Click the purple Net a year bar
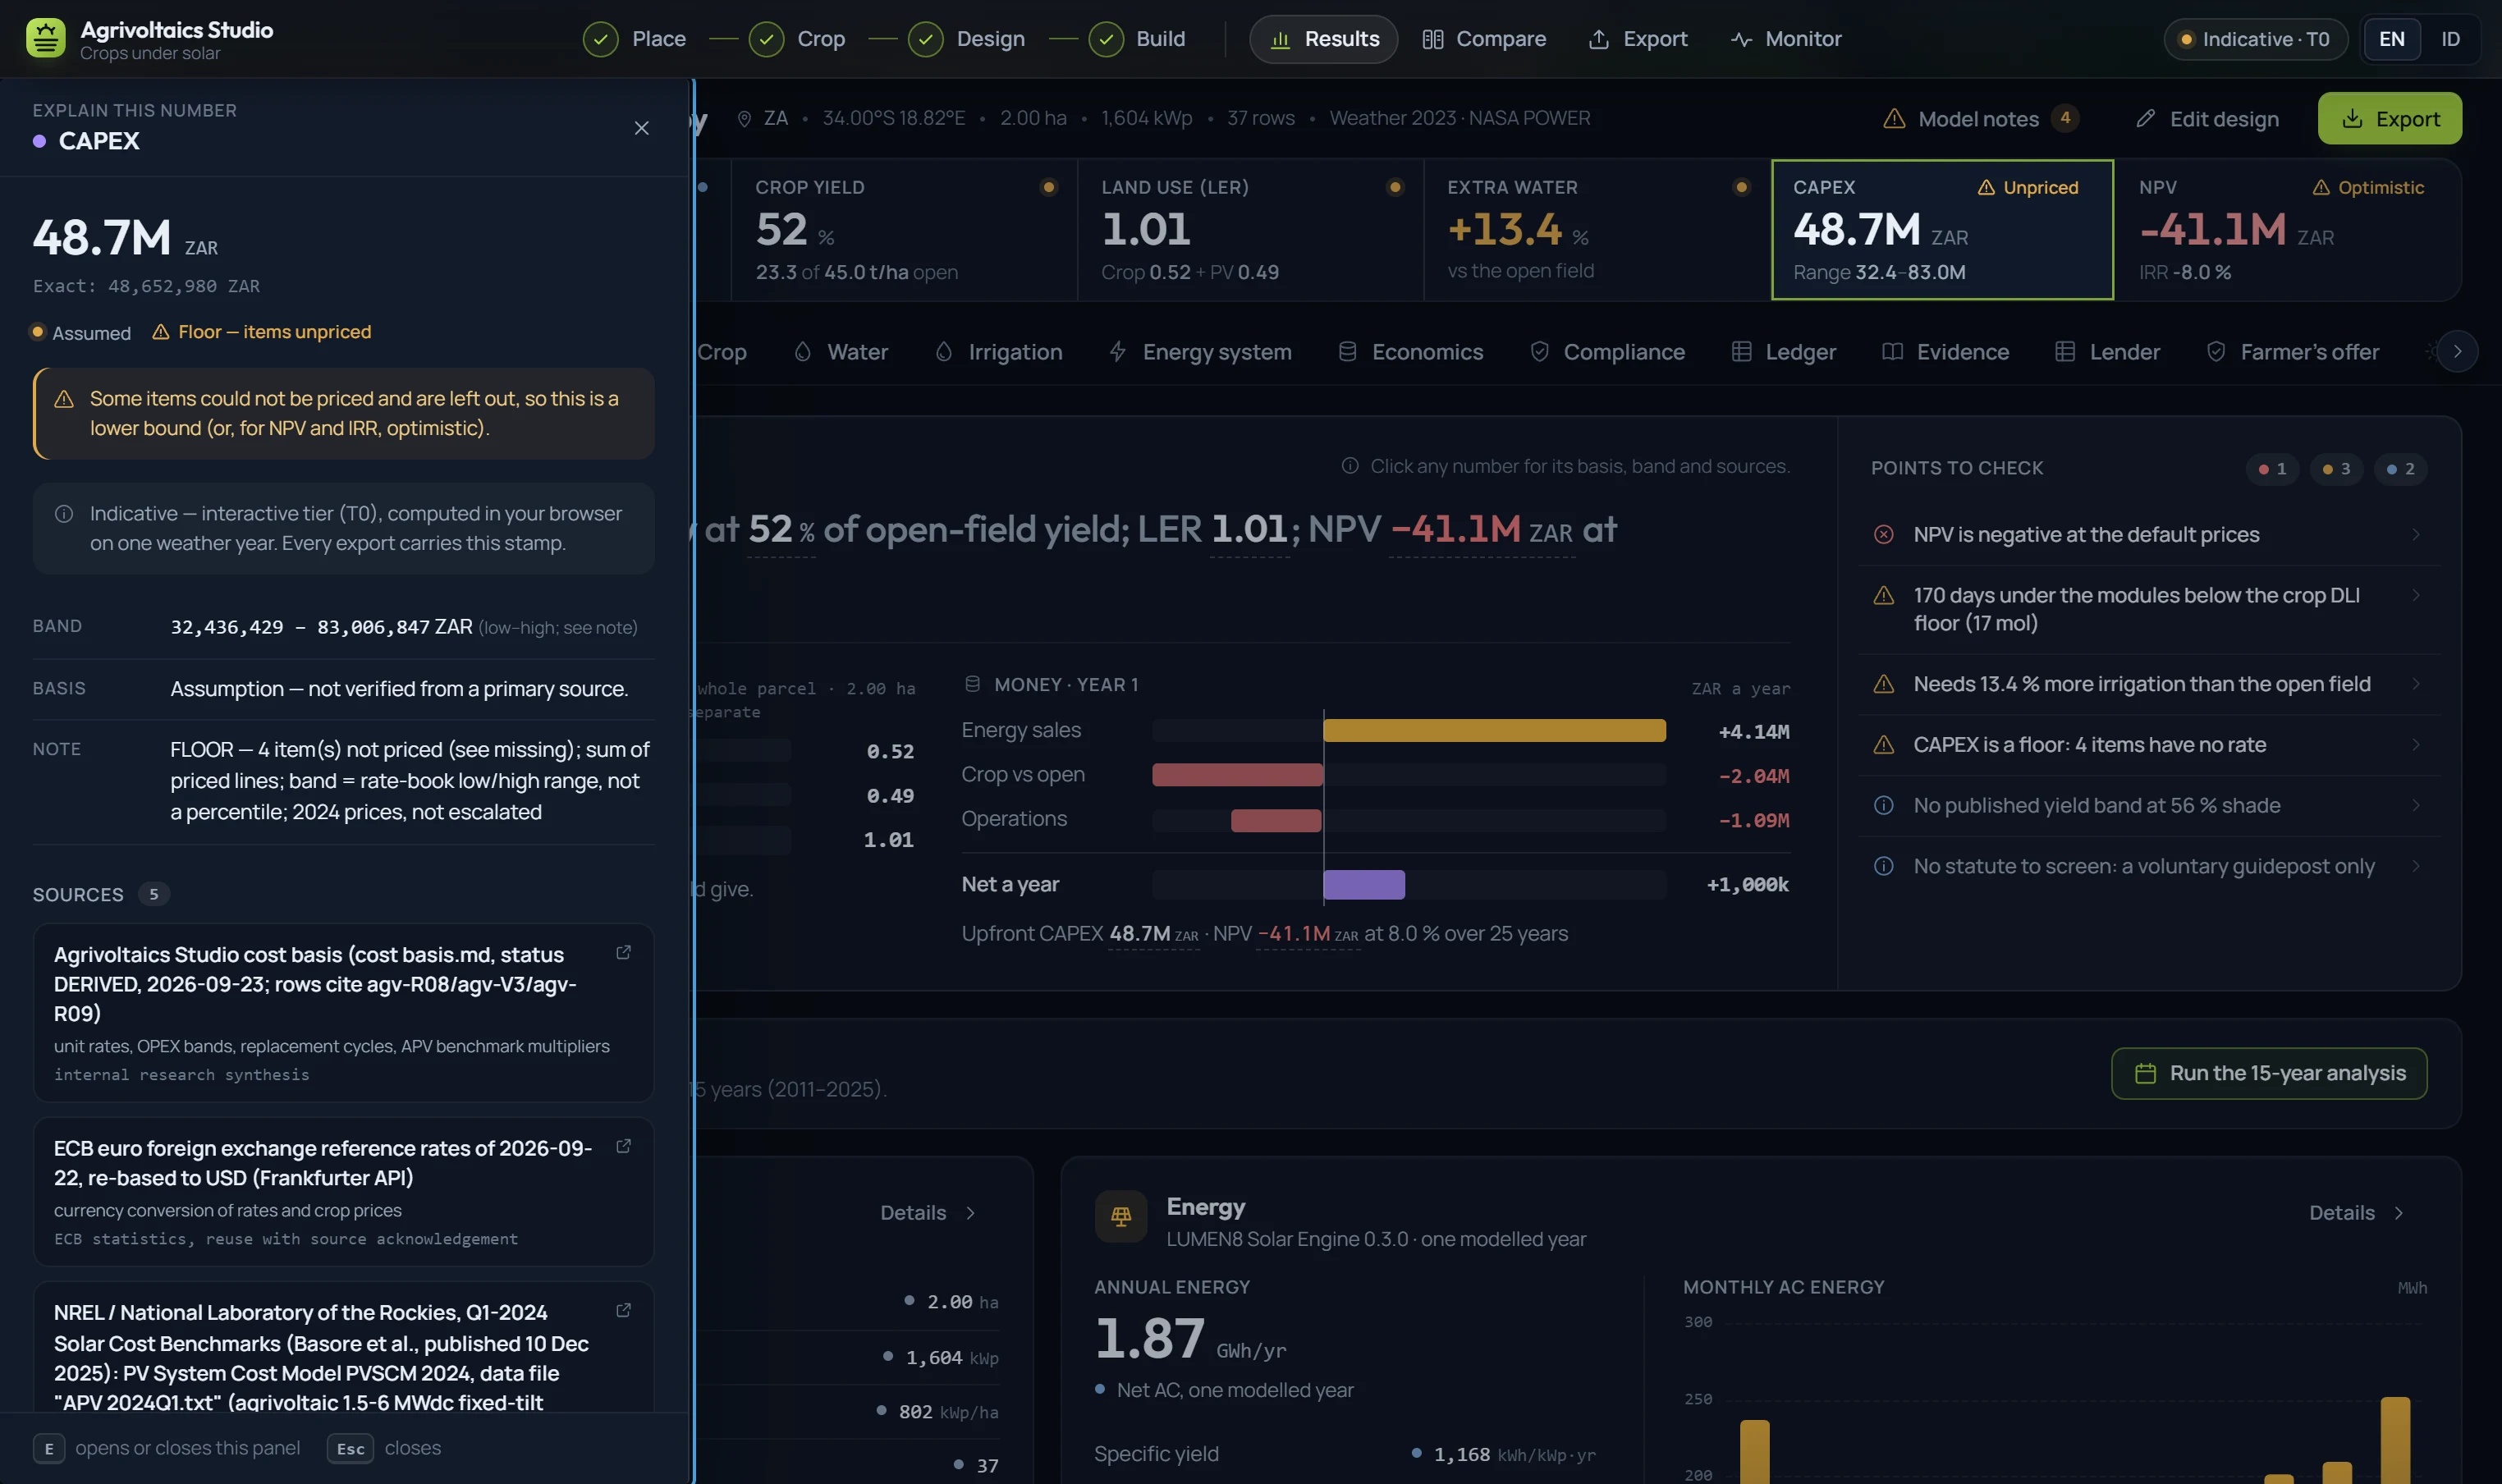This screenshot has height=1484, width=2502. point(1364,885)
